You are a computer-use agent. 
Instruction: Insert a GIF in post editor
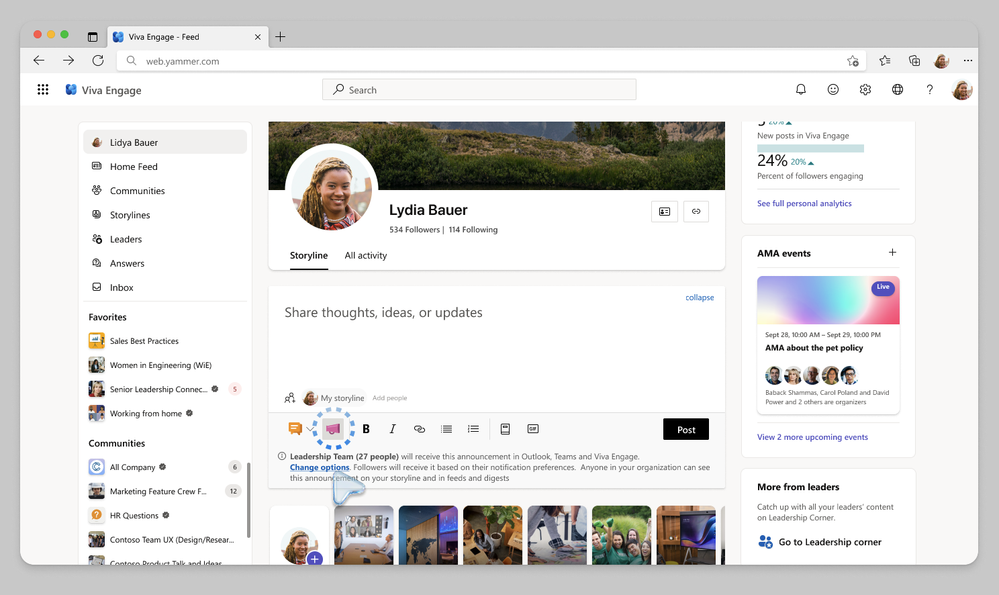533,429
